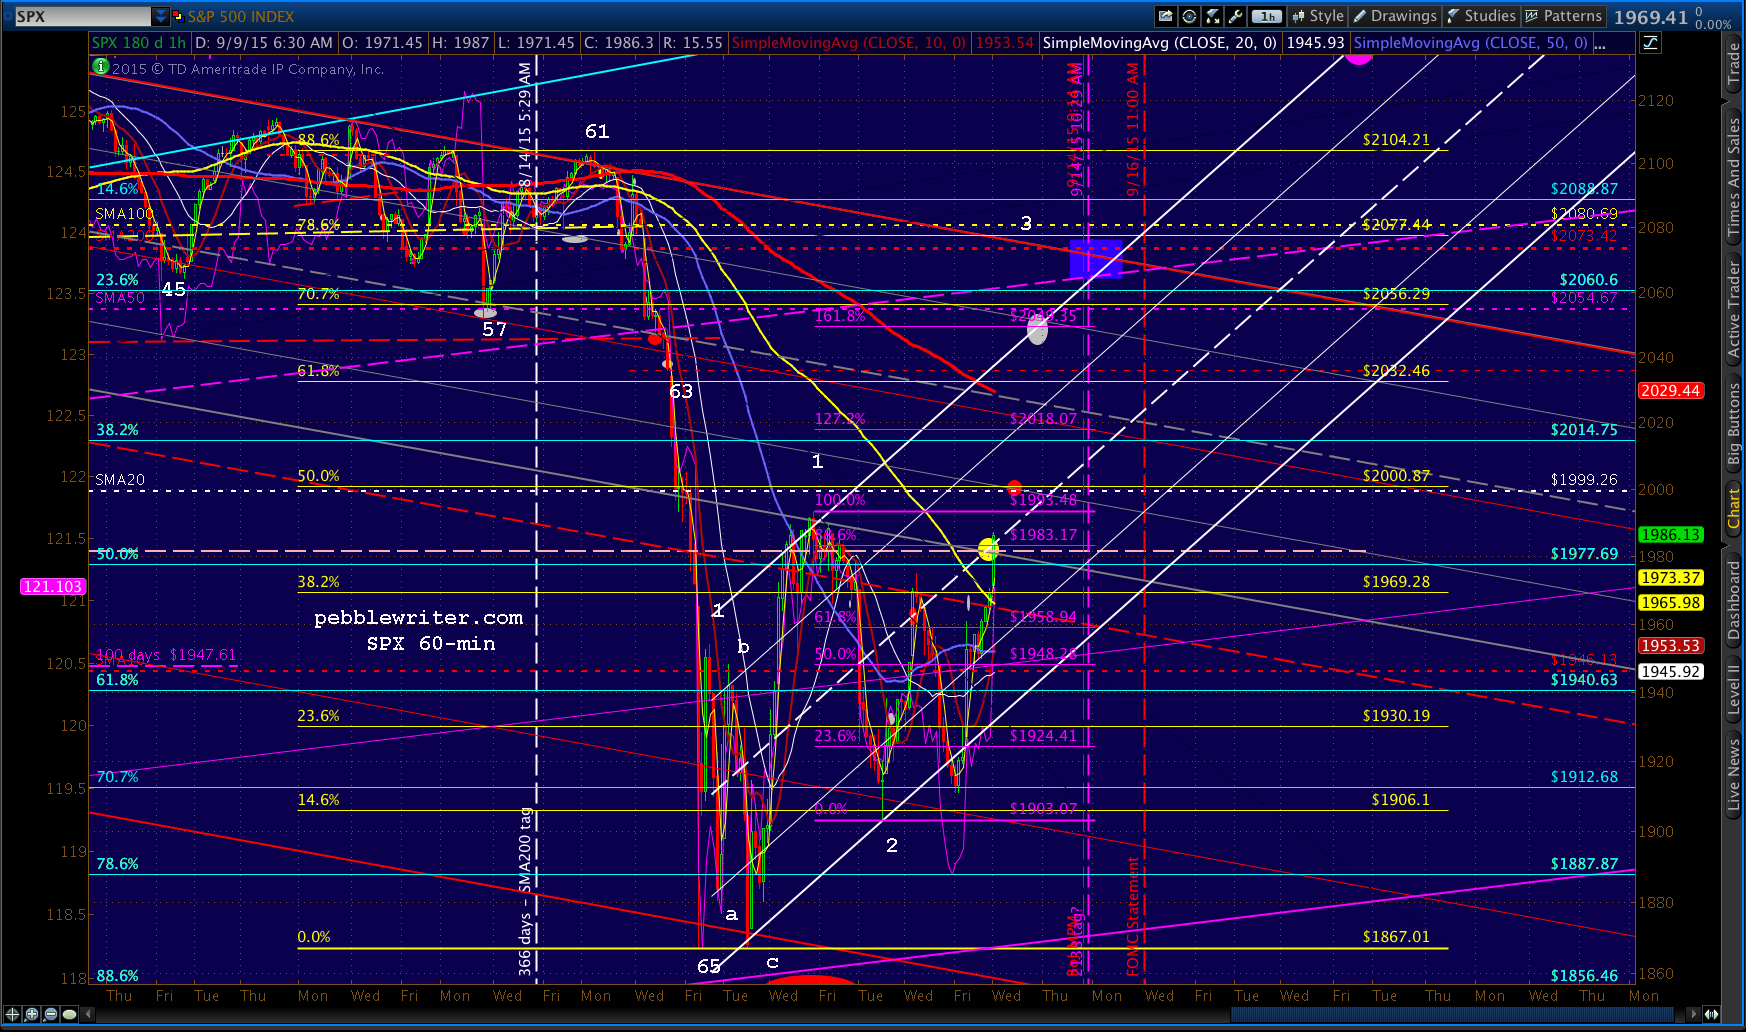Click the flask quick study icon
Image resolution: width=1746 pixels, height=1032 pixels.
pos(1212,16)
